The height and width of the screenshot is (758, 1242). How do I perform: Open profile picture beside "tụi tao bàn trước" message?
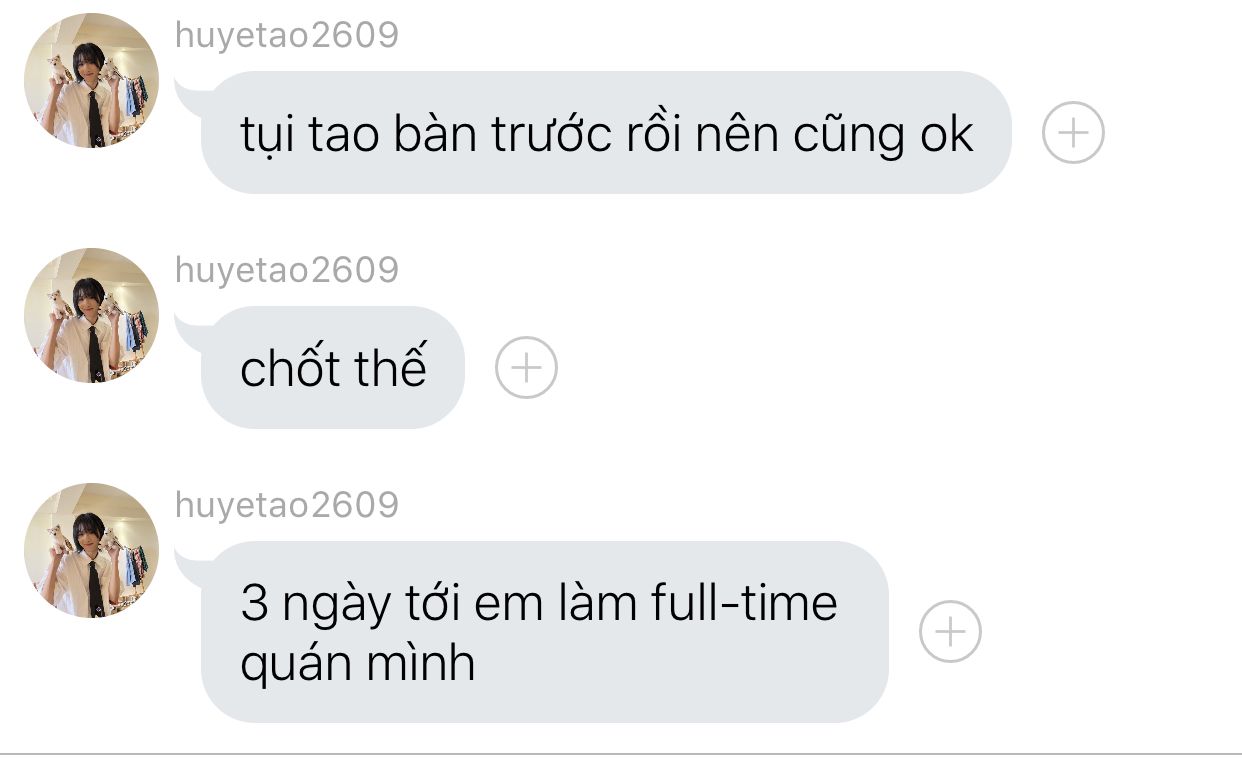point(91,81)
